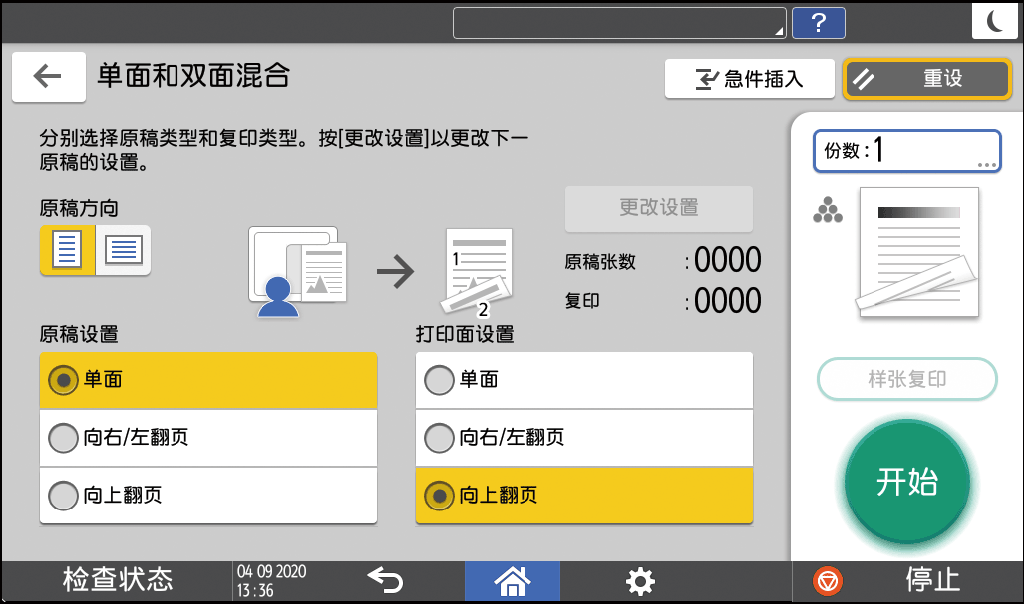Tap the color mode dots icon
The width and height of the screenshot is (1024, 604).
(828, 210)
